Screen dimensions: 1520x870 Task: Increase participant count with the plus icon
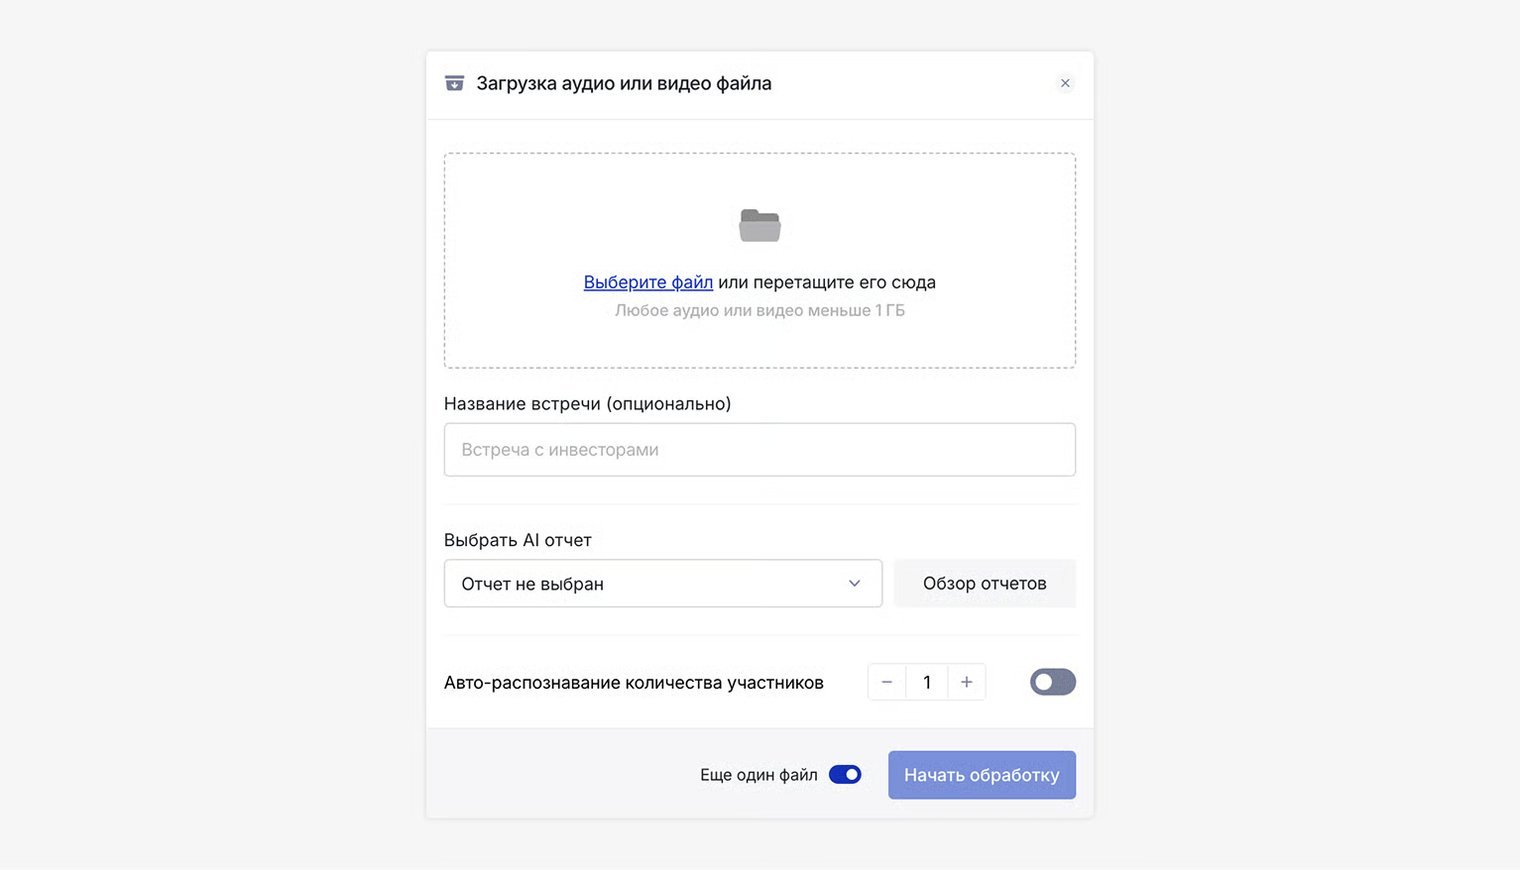click(966, 682)
